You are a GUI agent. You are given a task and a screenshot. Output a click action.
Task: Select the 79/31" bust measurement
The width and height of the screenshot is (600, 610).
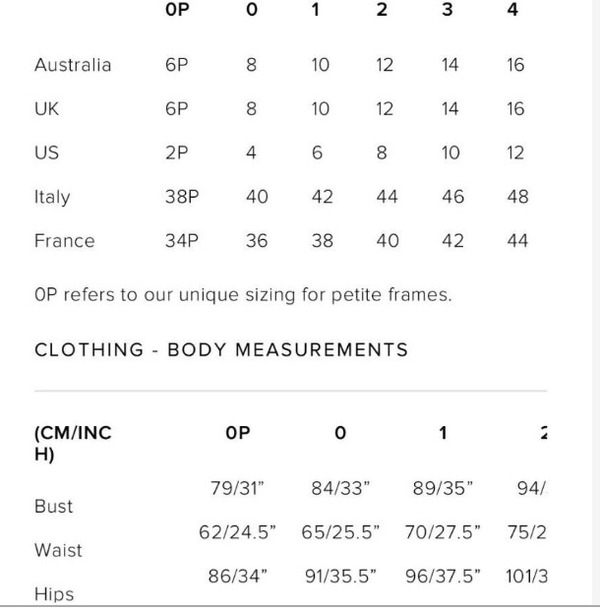point(237,488)
